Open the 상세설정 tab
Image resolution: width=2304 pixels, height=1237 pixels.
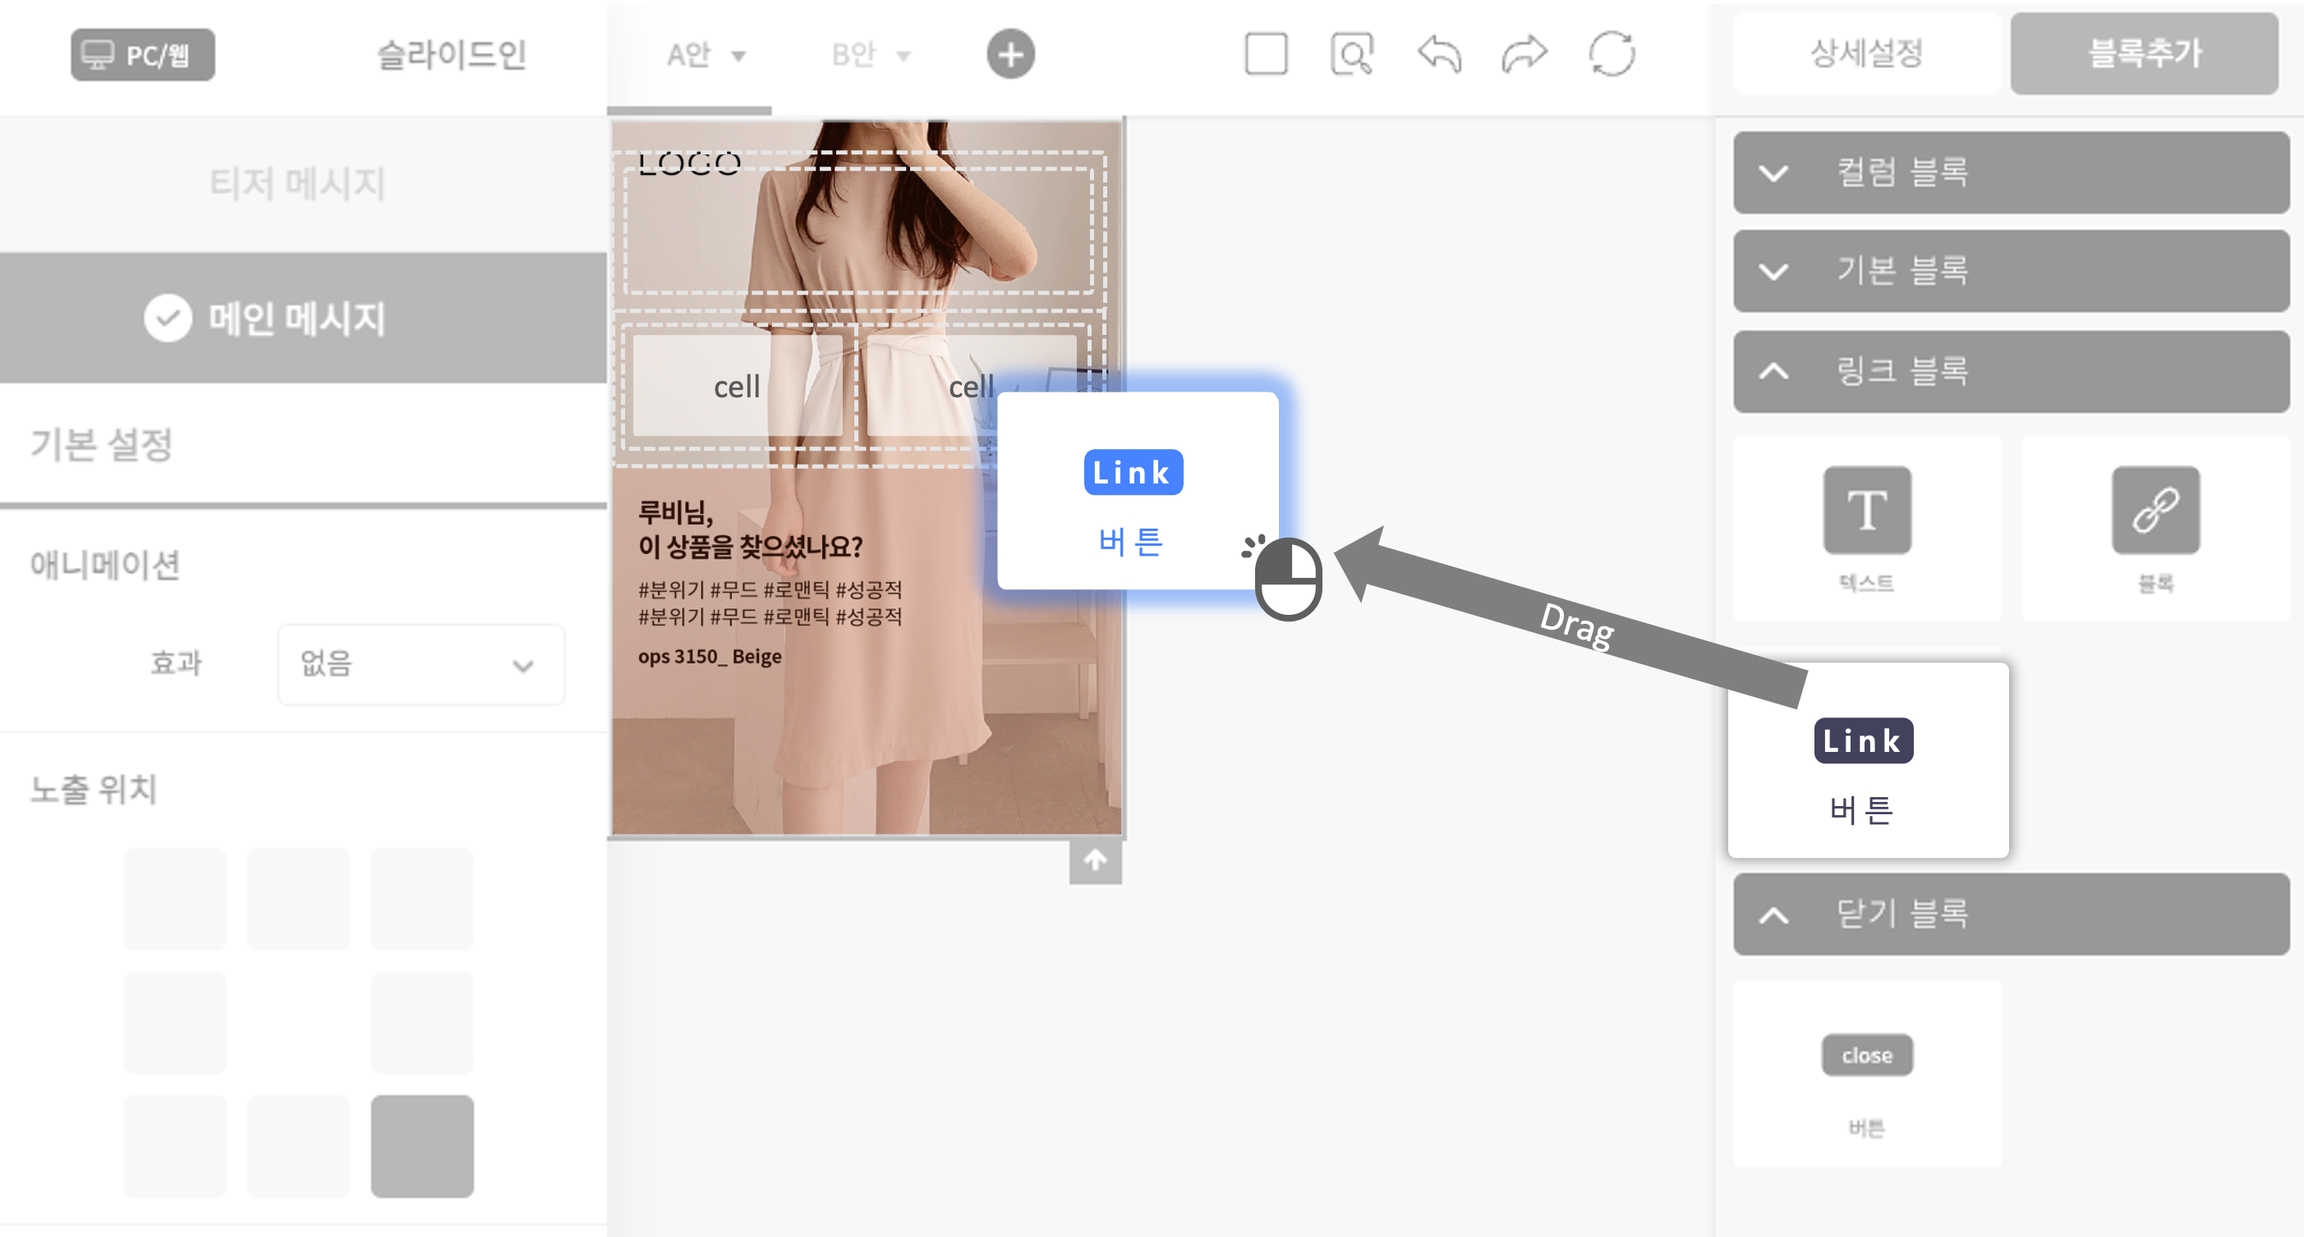pos(1866,54)
